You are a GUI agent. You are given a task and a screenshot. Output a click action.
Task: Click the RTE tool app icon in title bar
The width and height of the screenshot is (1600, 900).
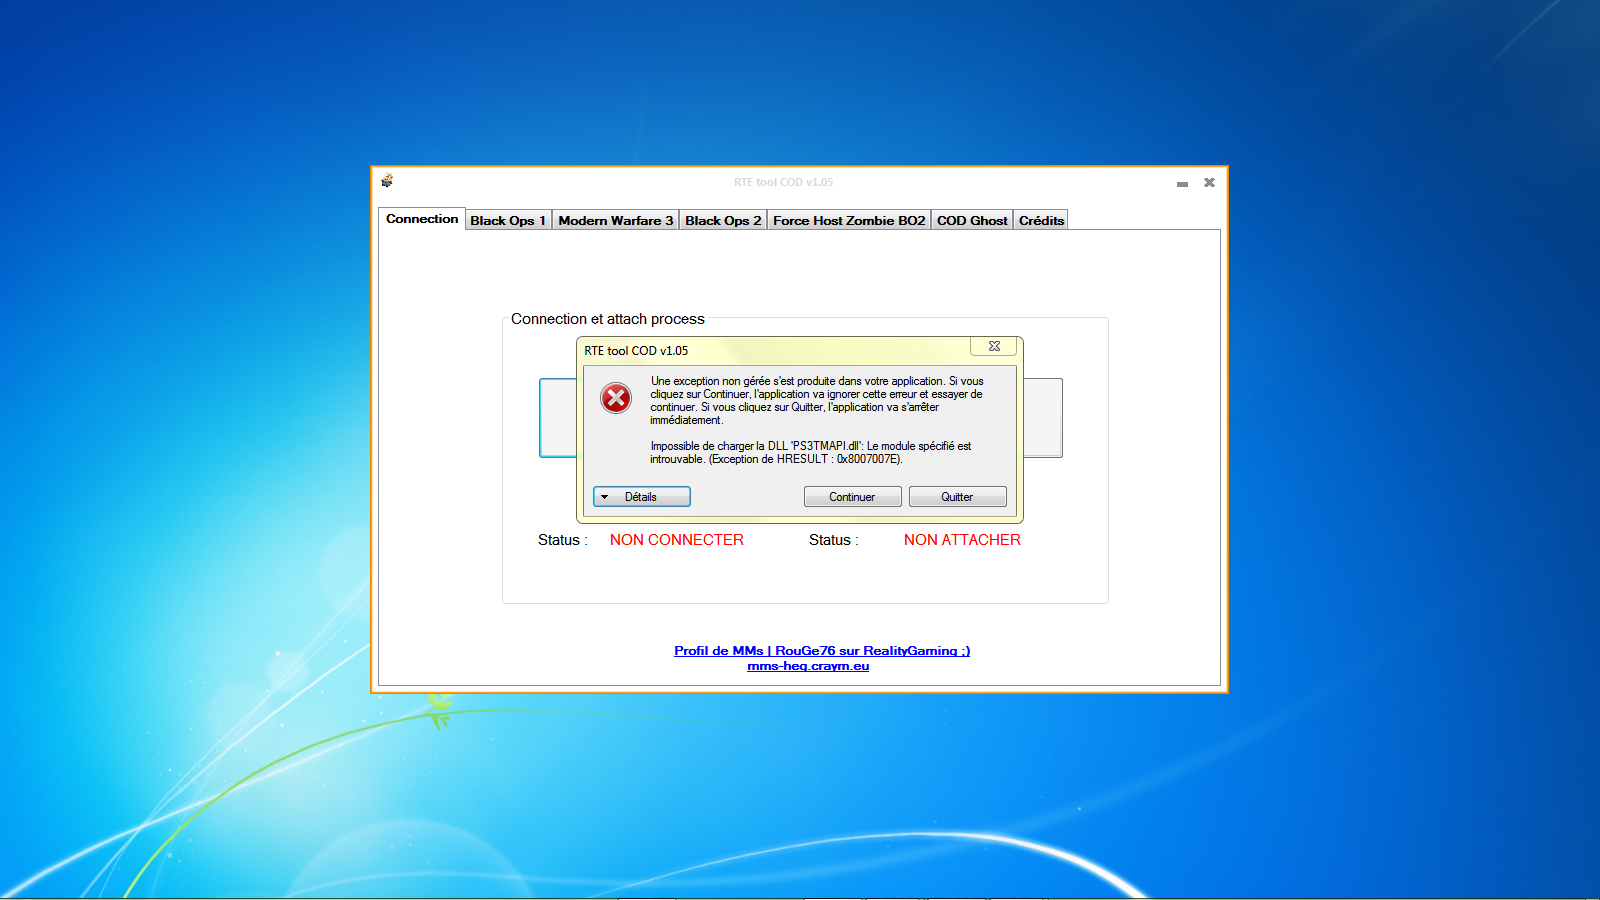pos(387,181)
